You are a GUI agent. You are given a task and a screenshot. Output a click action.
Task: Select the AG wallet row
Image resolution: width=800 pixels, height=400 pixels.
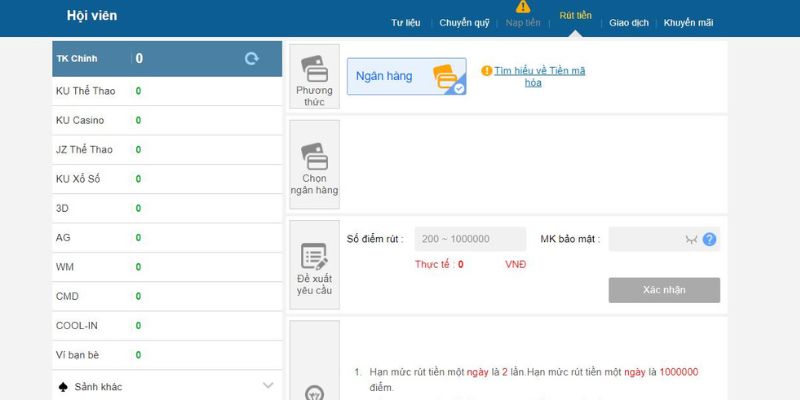pos(167,238)
